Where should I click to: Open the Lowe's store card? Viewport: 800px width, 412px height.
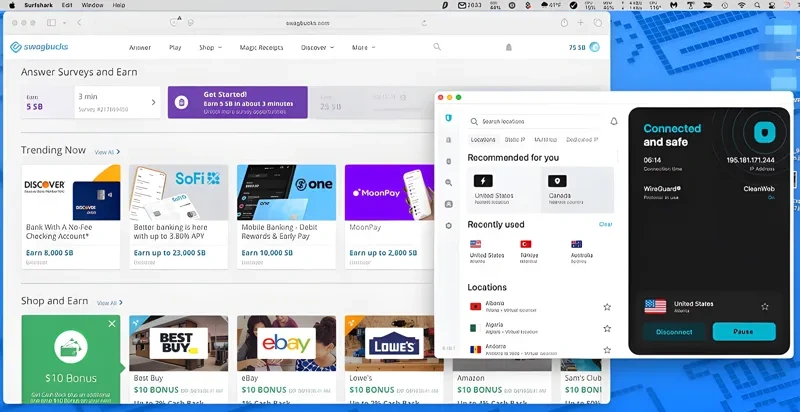394,359
